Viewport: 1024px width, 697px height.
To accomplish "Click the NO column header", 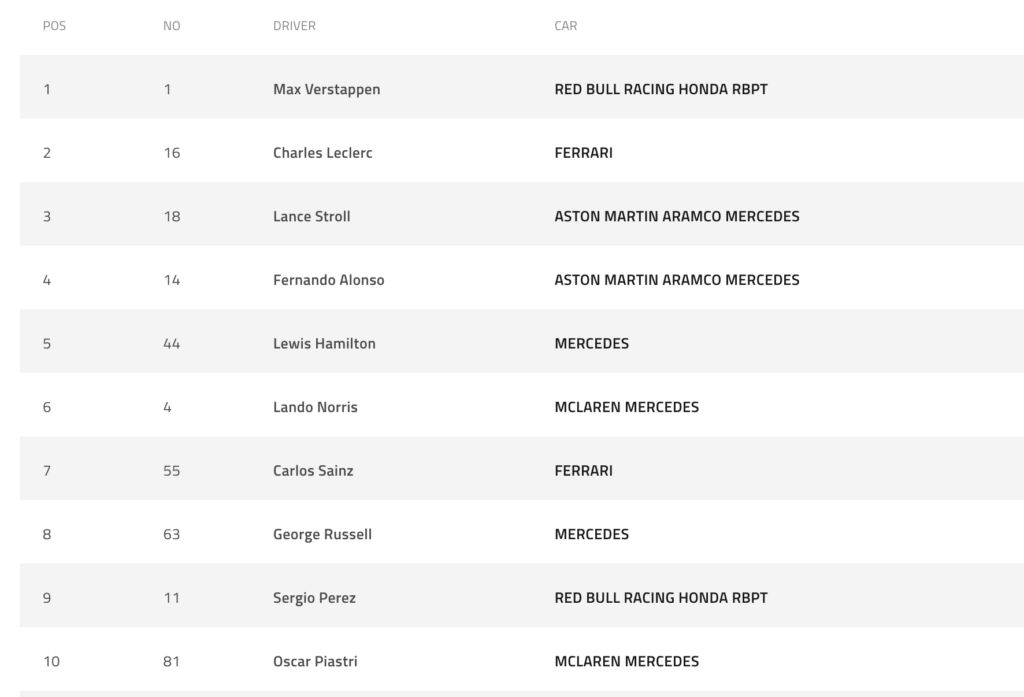I will 171,26.
